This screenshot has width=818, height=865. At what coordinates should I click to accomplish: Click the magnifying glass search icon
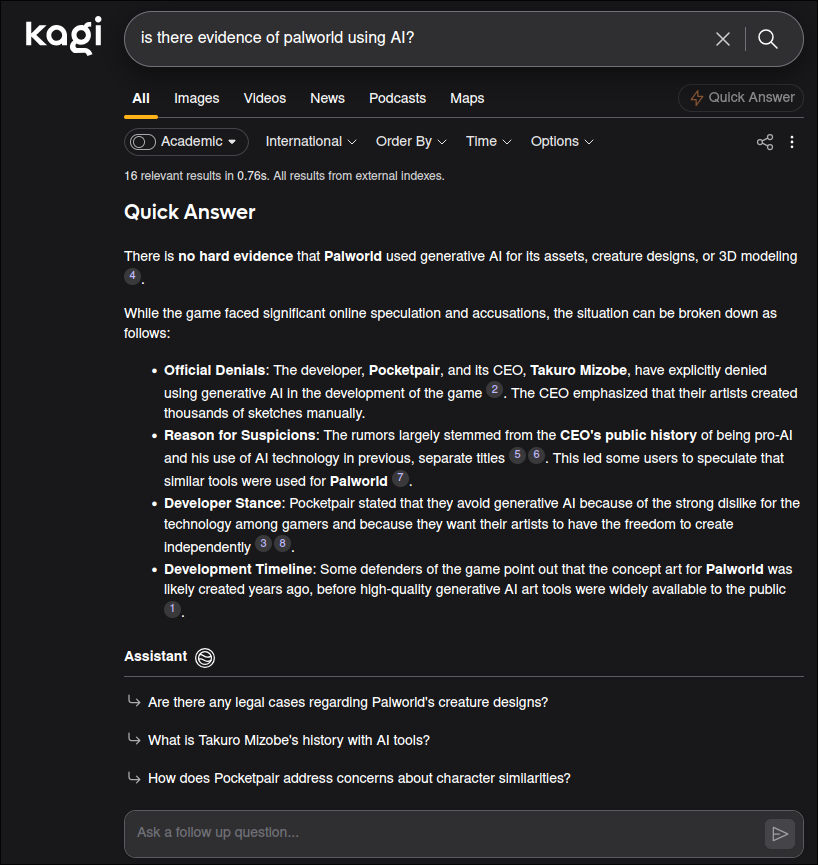[767, 39]
